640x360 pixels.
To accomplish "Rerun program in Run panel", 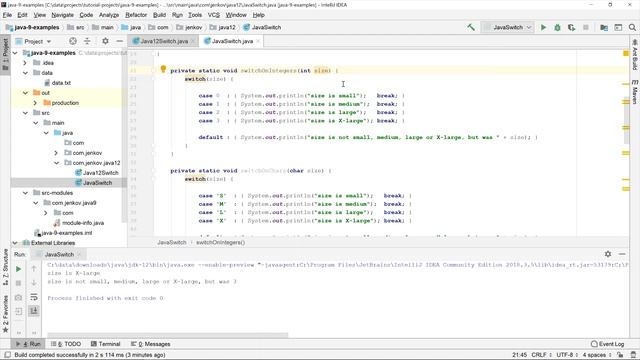I will coord(18,269).
